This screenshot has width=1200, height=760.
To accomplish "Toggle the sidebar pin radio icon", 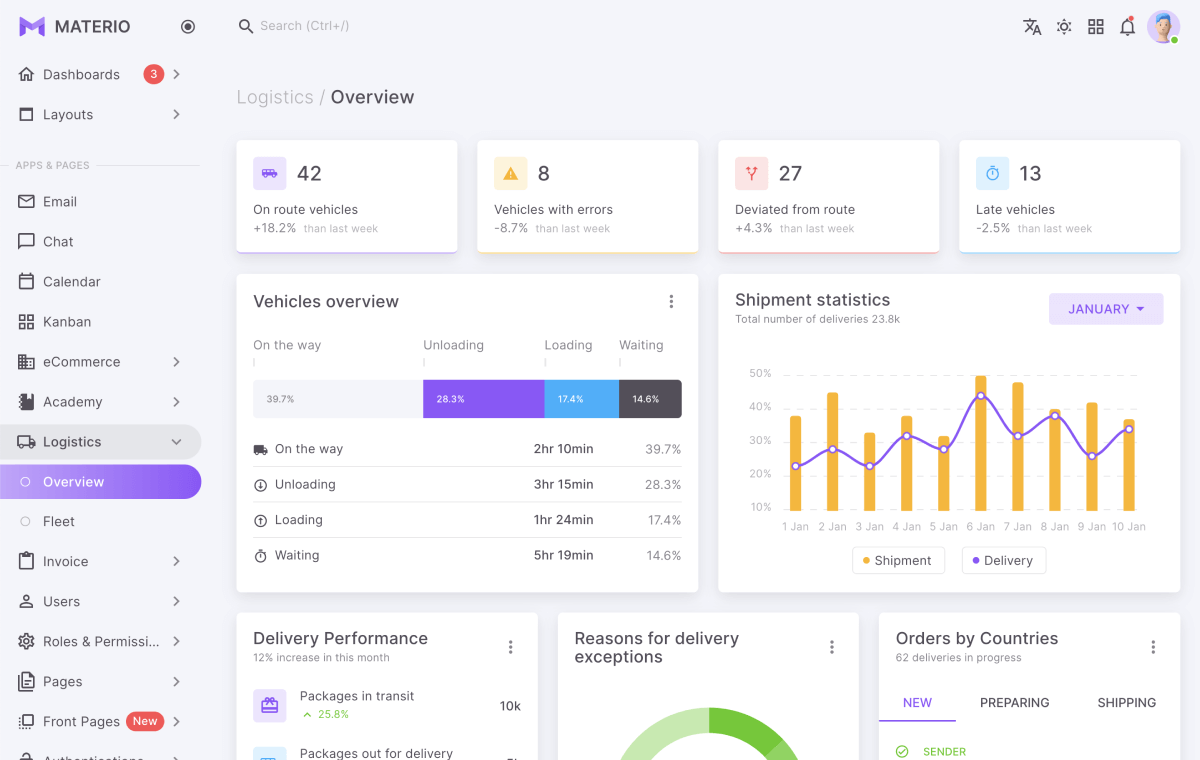I will pyautogui.click(x=188, y=27).
